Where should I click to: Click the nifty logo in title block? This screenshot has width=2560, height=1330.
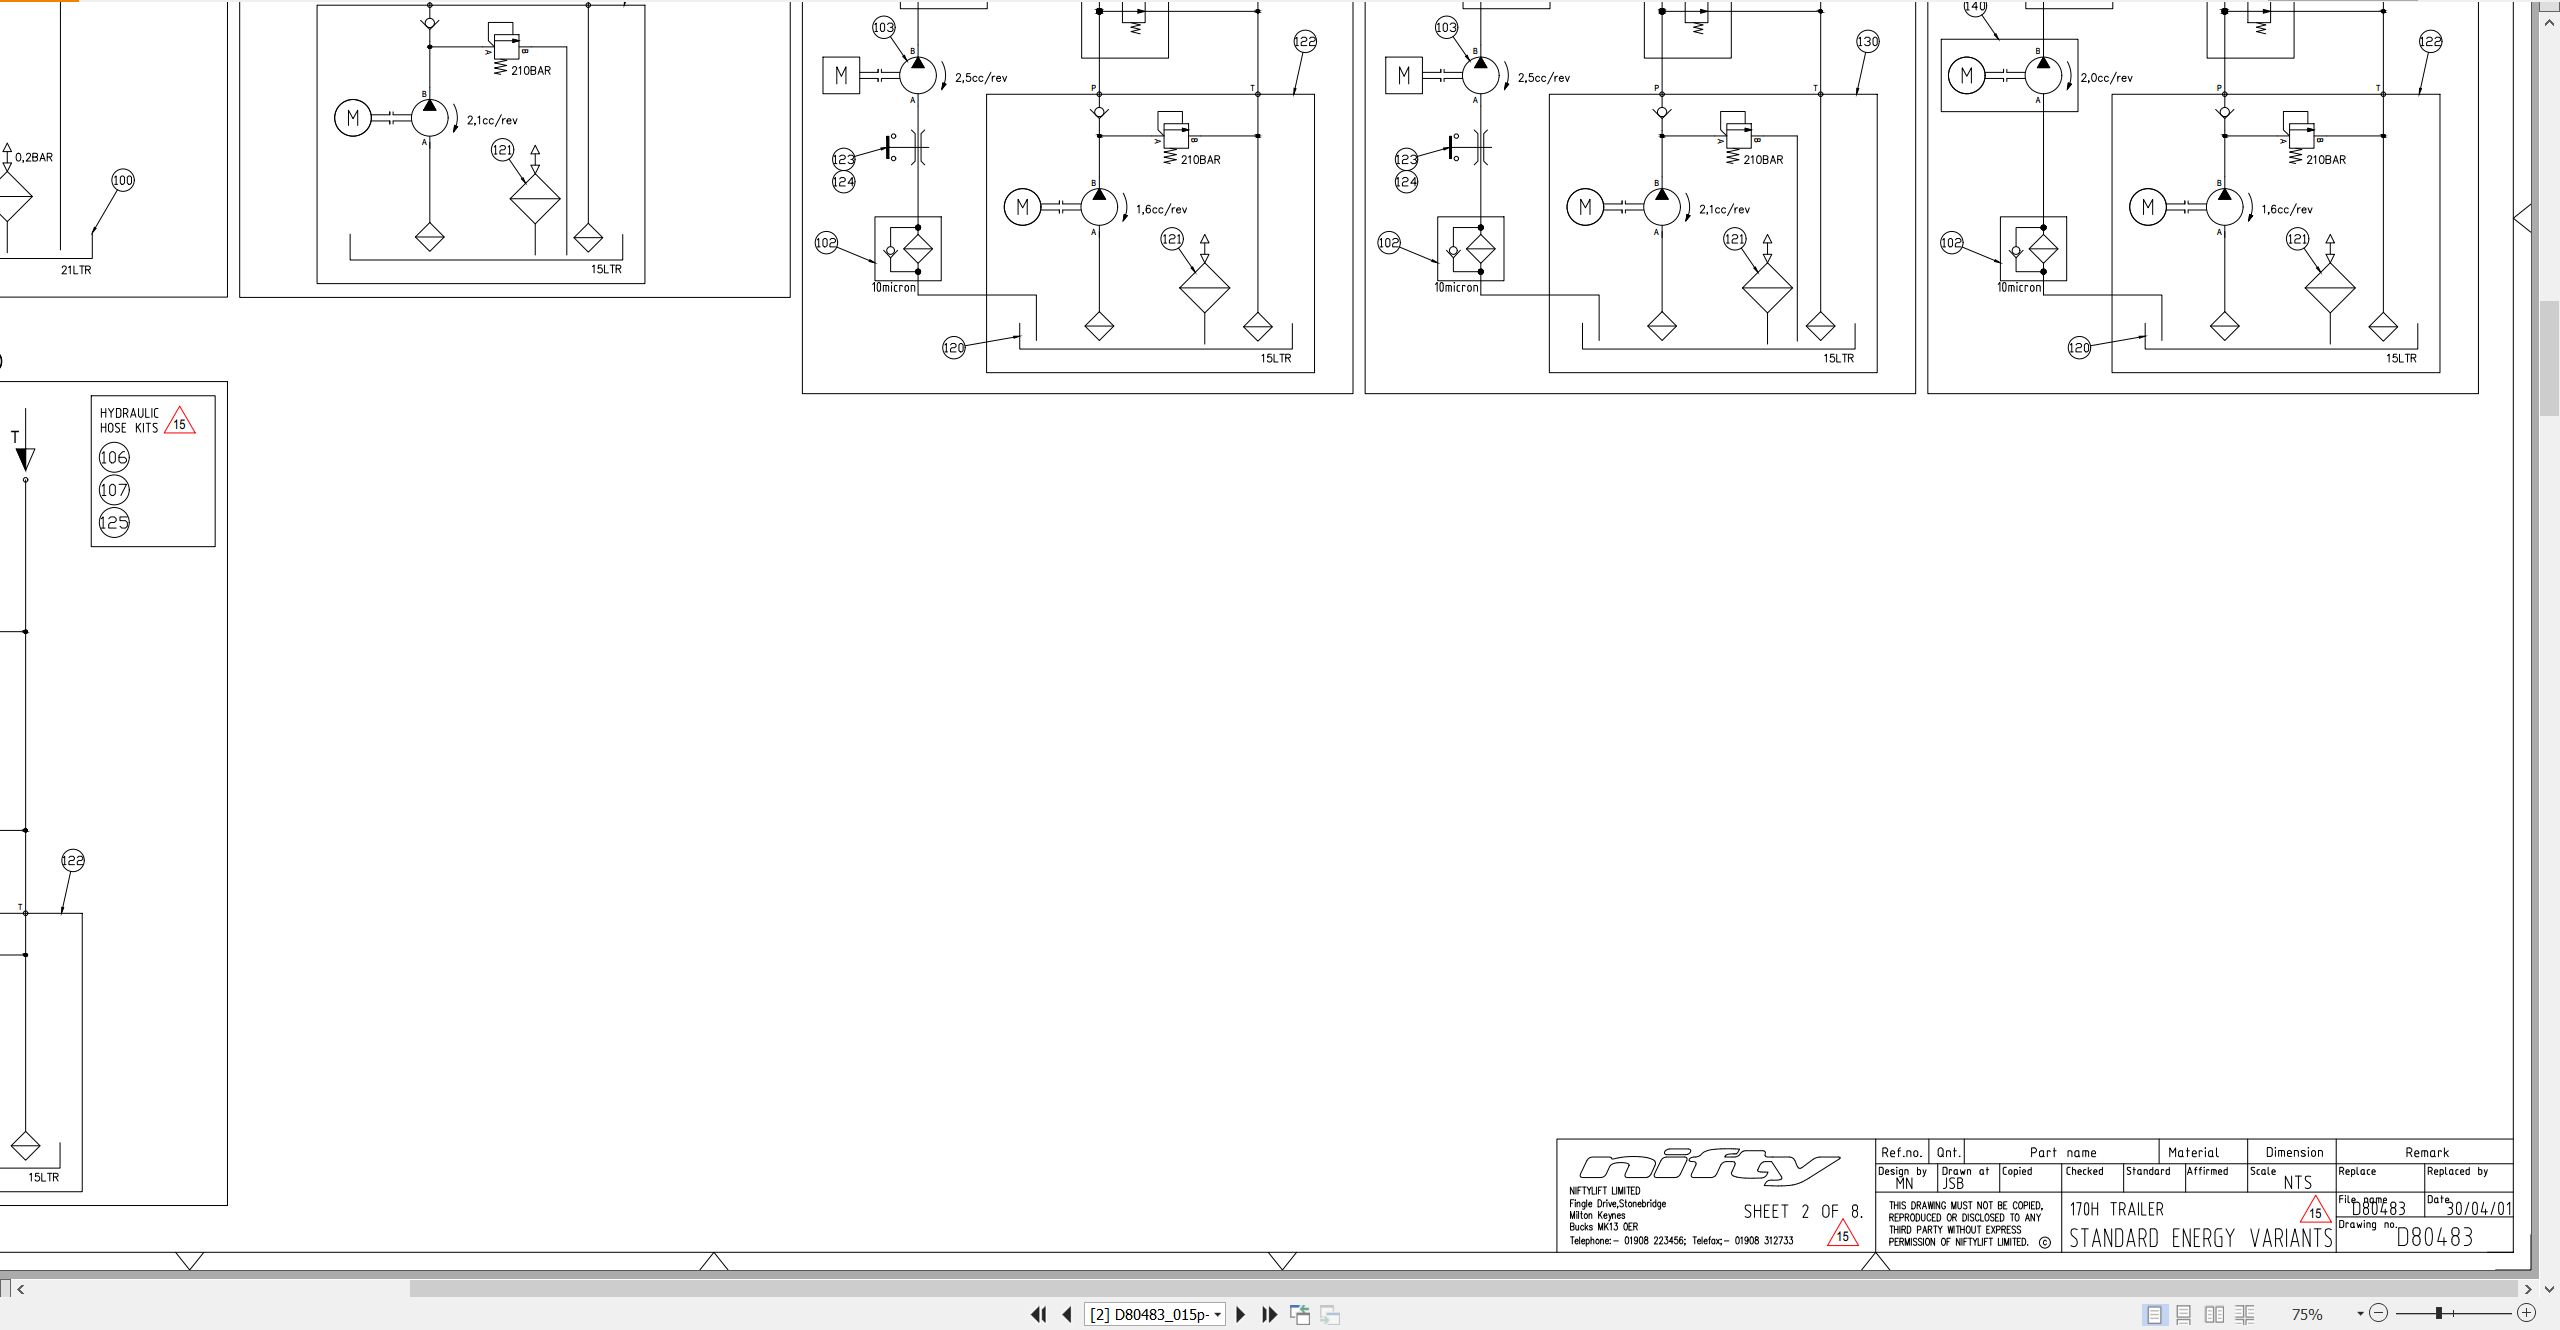1709,1168
